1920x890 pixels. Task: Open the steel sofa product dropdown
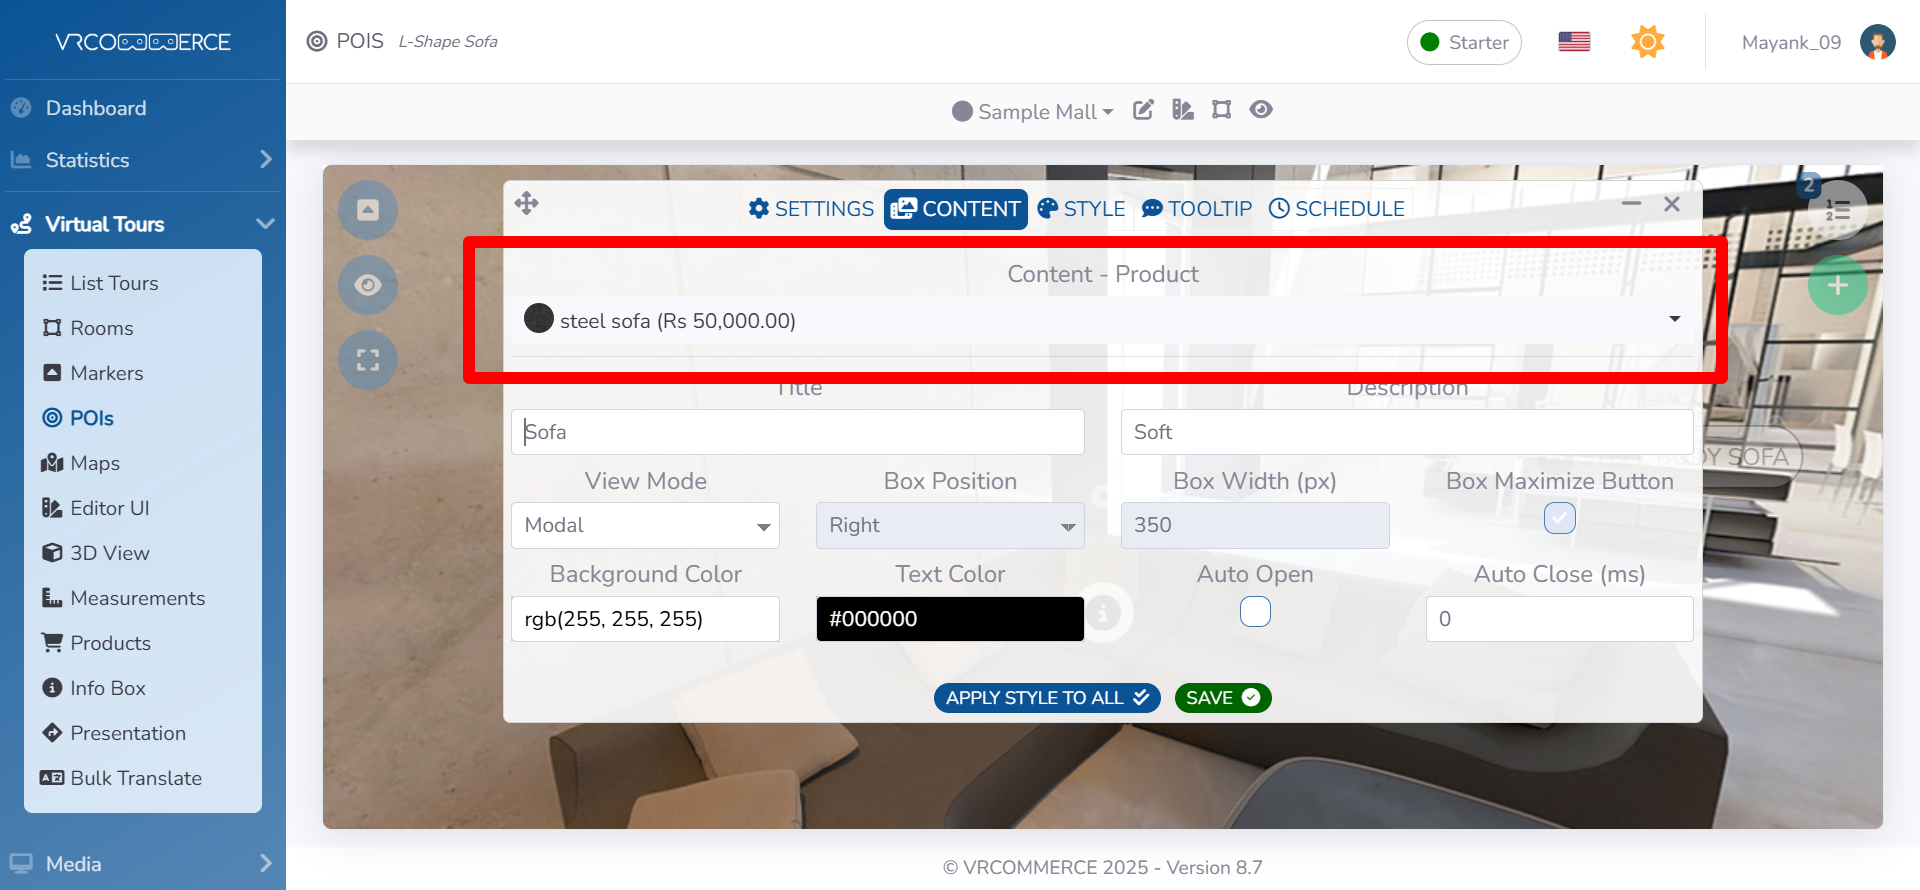pos(1100,320)
